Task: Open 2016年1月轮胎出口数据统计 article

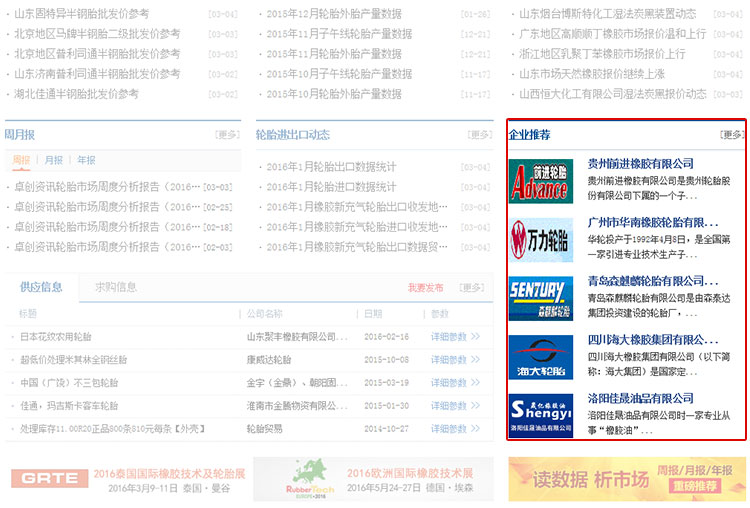Action: pyautogui.click(x=331, y=166)
